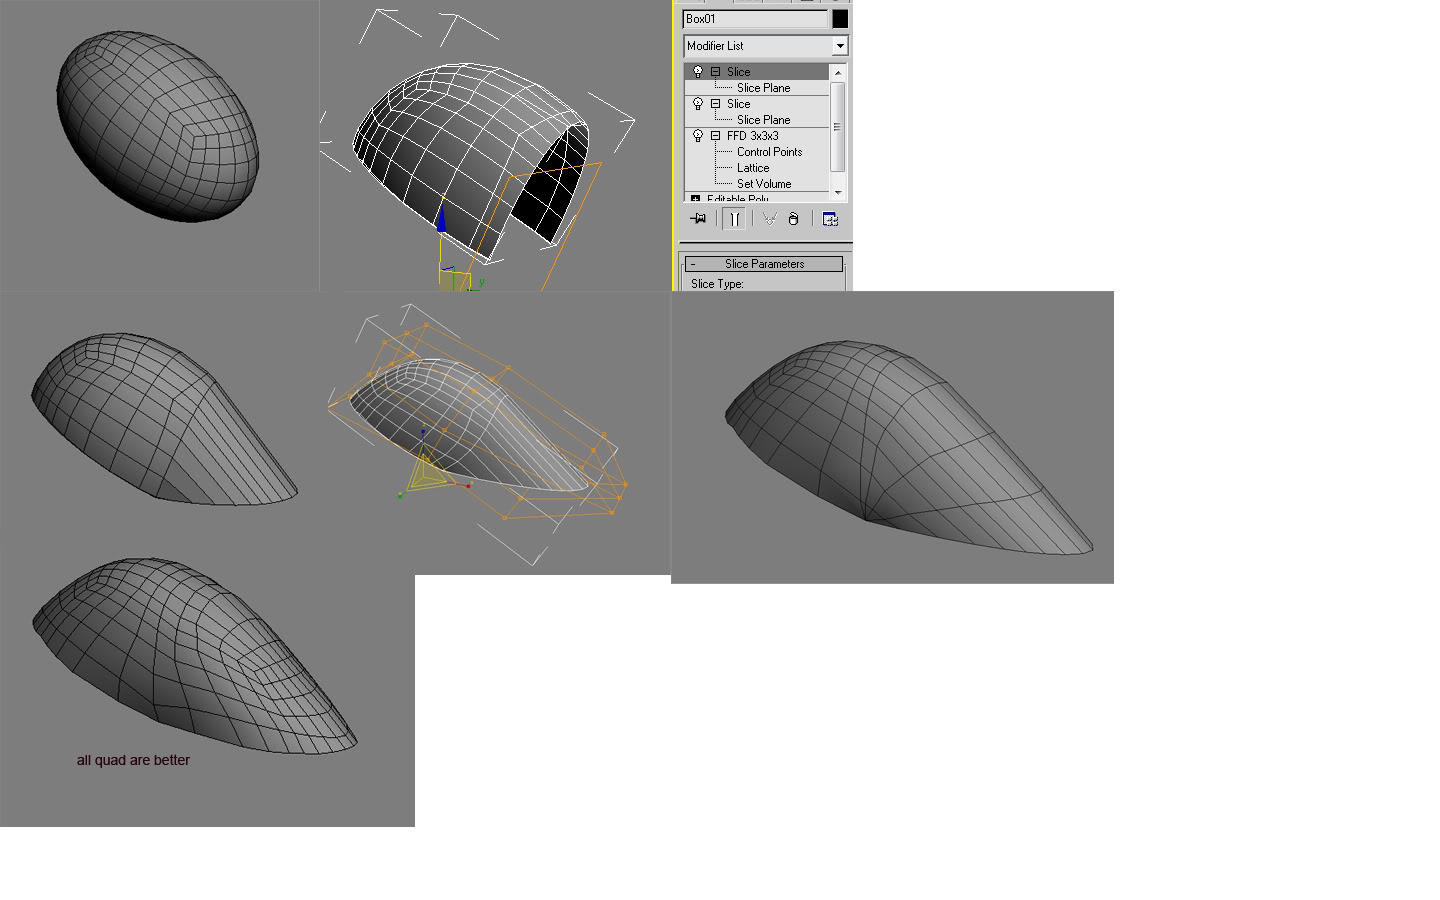This screenshot has width=1440, height=900.
Task: Collapse the Slice Parameters rollout
Action: coord(764,264)
